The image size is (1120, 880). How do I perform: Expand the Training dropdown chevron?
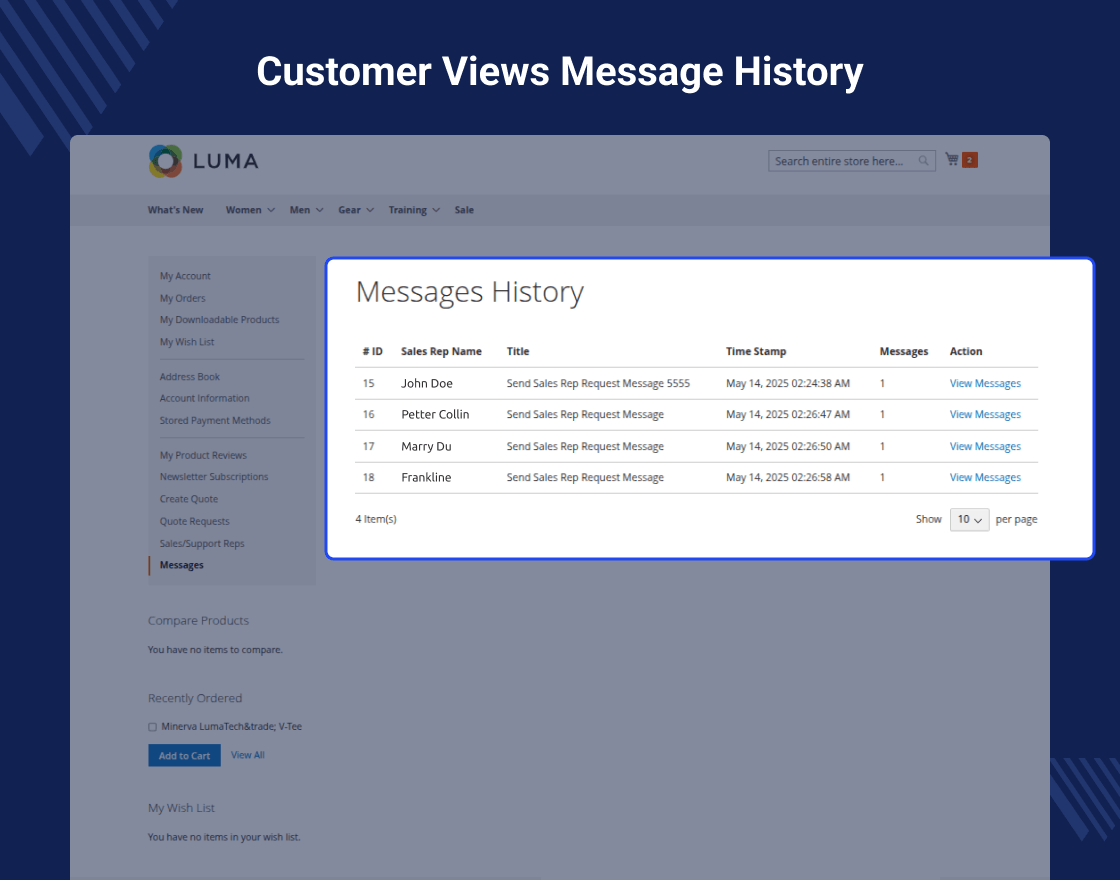coord(436,210)
